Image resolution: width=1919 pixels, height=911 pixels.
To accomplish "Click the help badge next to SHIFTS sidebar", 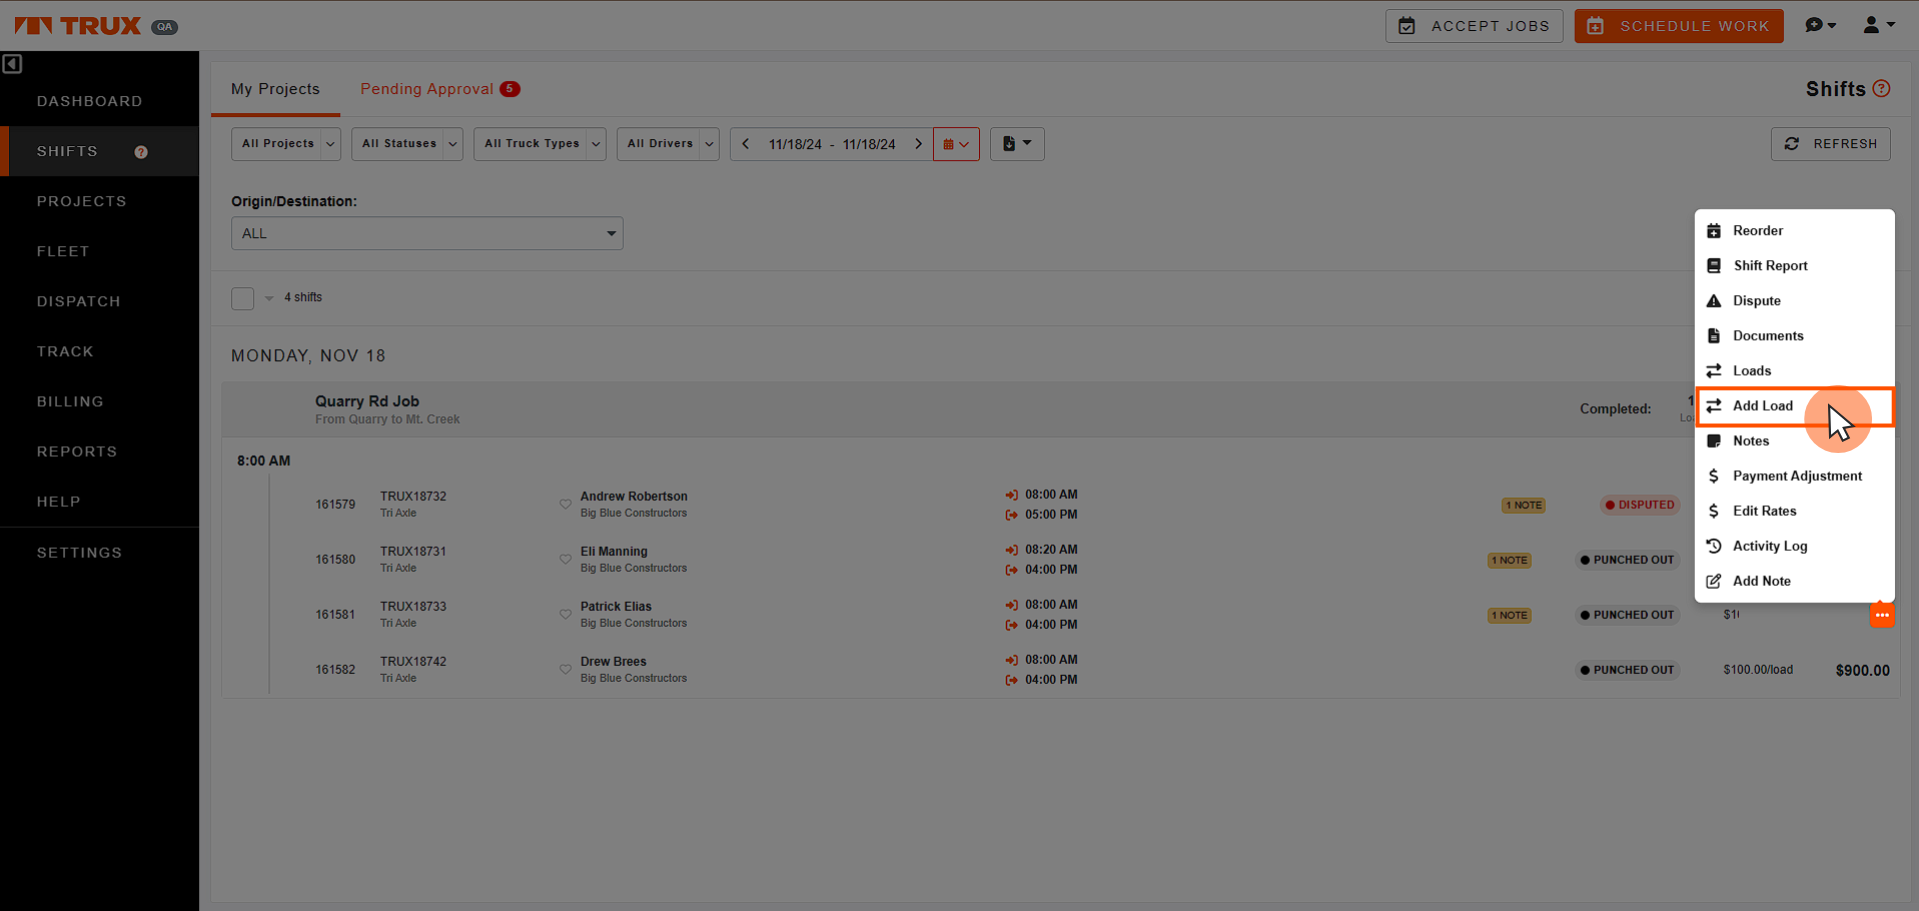I will pos(141,152).
